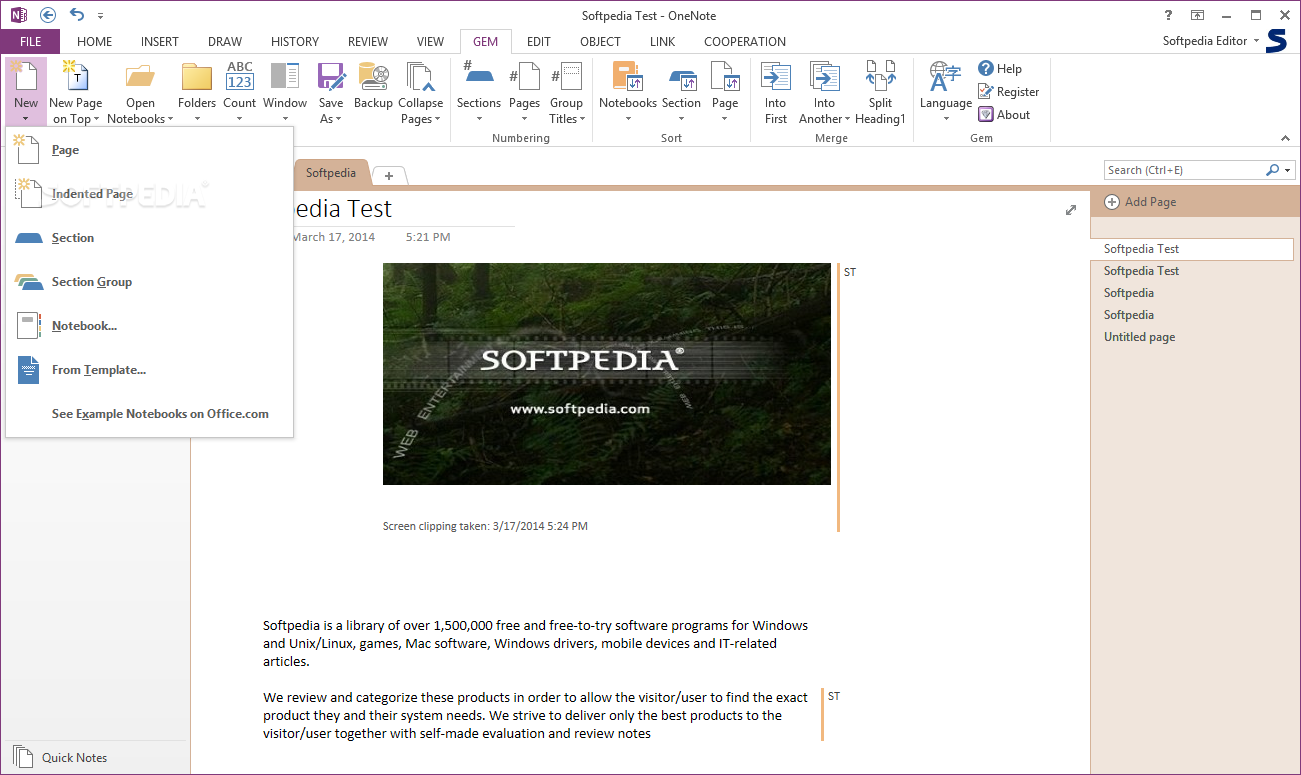This screenshot has width=1301, height=775.
Task: Open the Sort Page dropdown arrow
Action: point(725,119)
